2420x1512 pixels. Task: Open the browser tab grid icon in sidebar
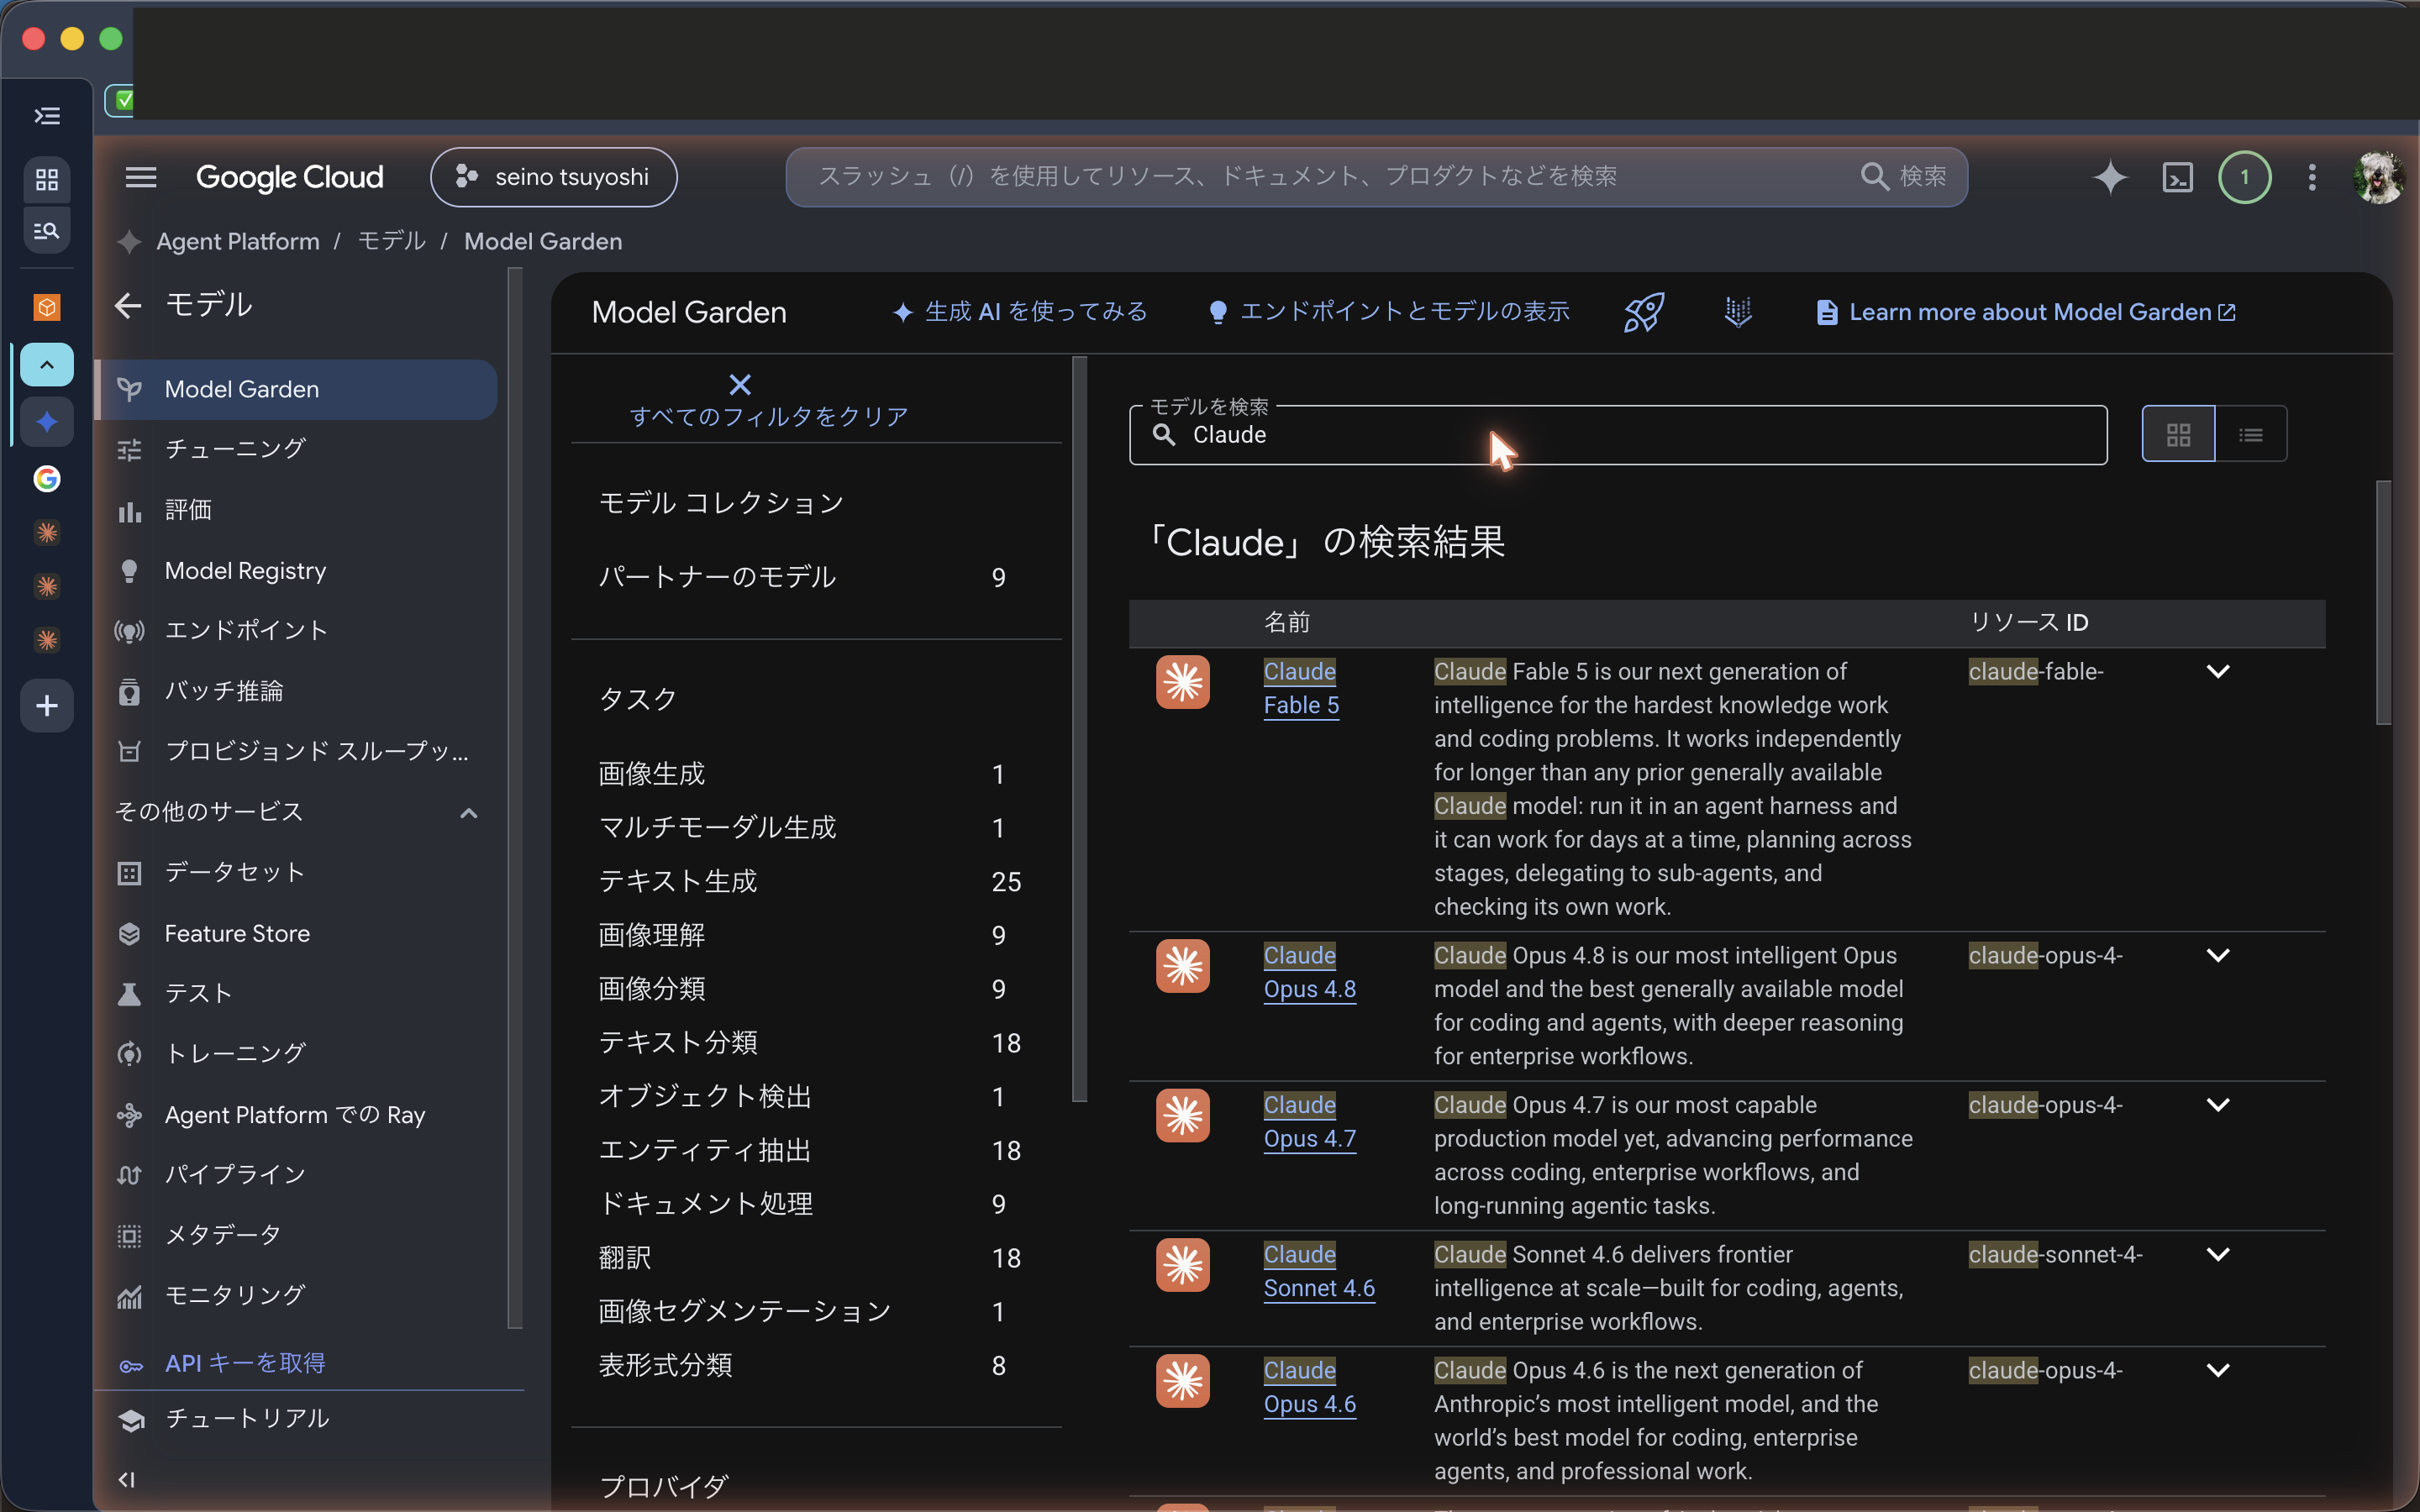(x=47, y=180)
